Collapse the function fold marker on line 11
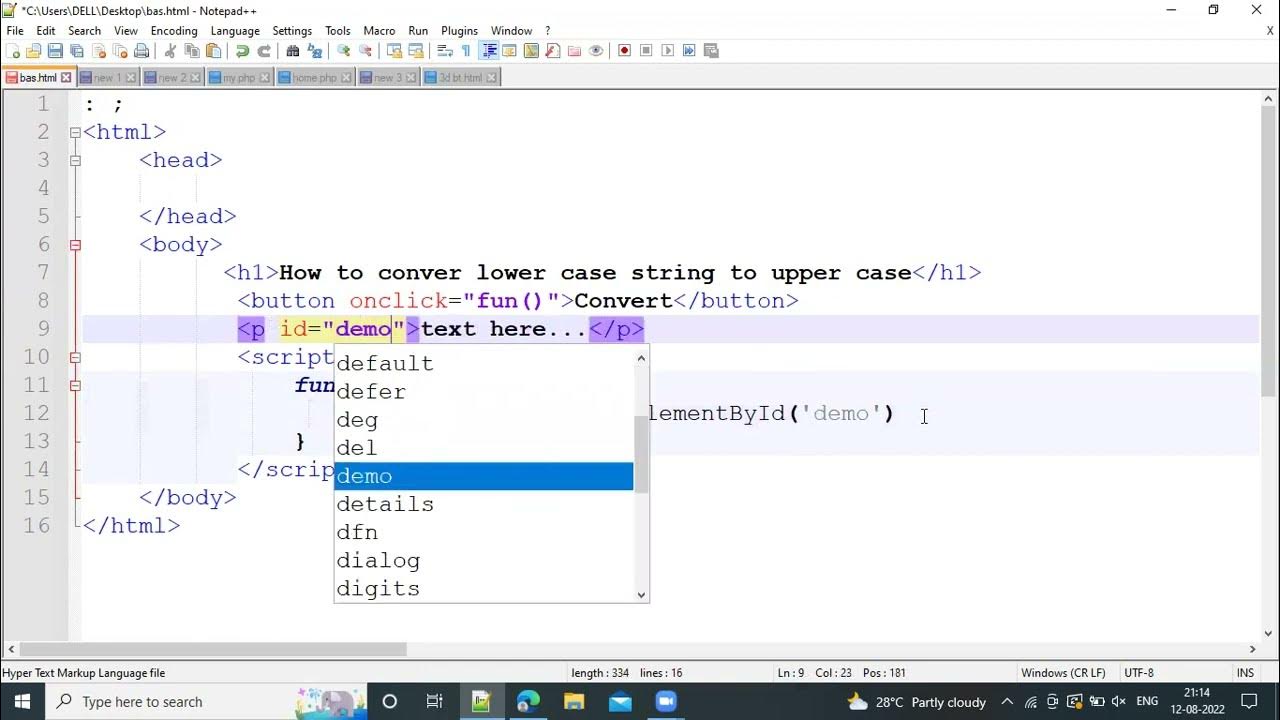Screen dimensions: 1280x720 (75, 385)
